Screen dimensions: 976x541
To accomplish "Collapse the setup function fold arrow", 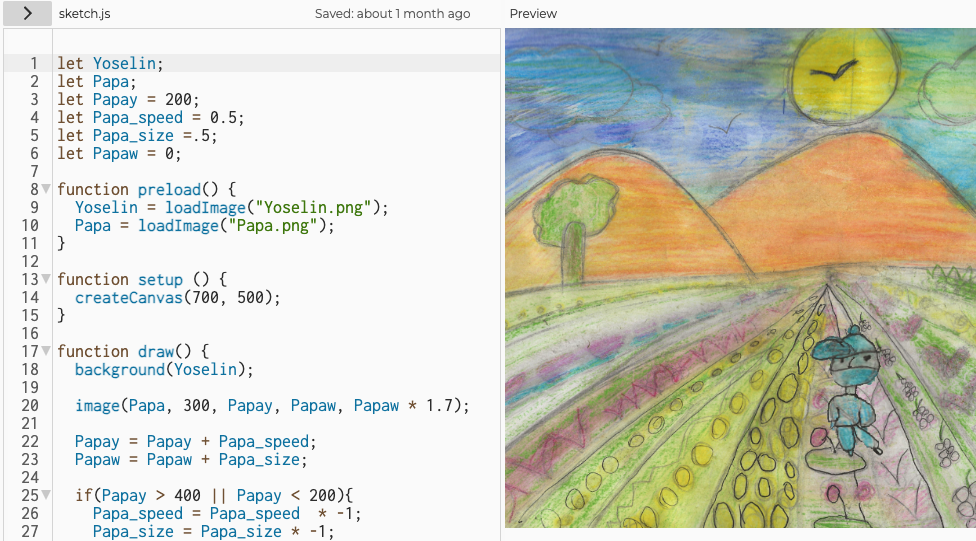I will [46, 279].
